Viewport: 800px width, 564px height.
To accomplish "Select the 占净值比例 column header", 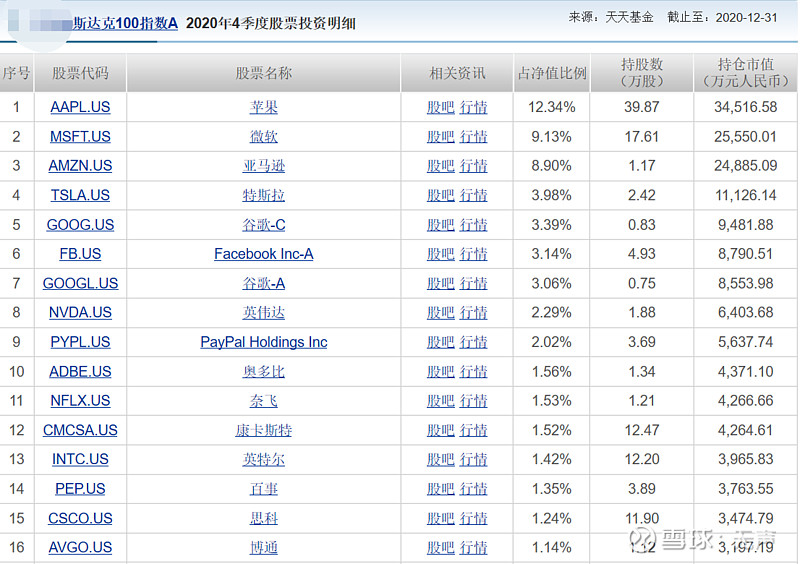I will [x=552, y=73].
